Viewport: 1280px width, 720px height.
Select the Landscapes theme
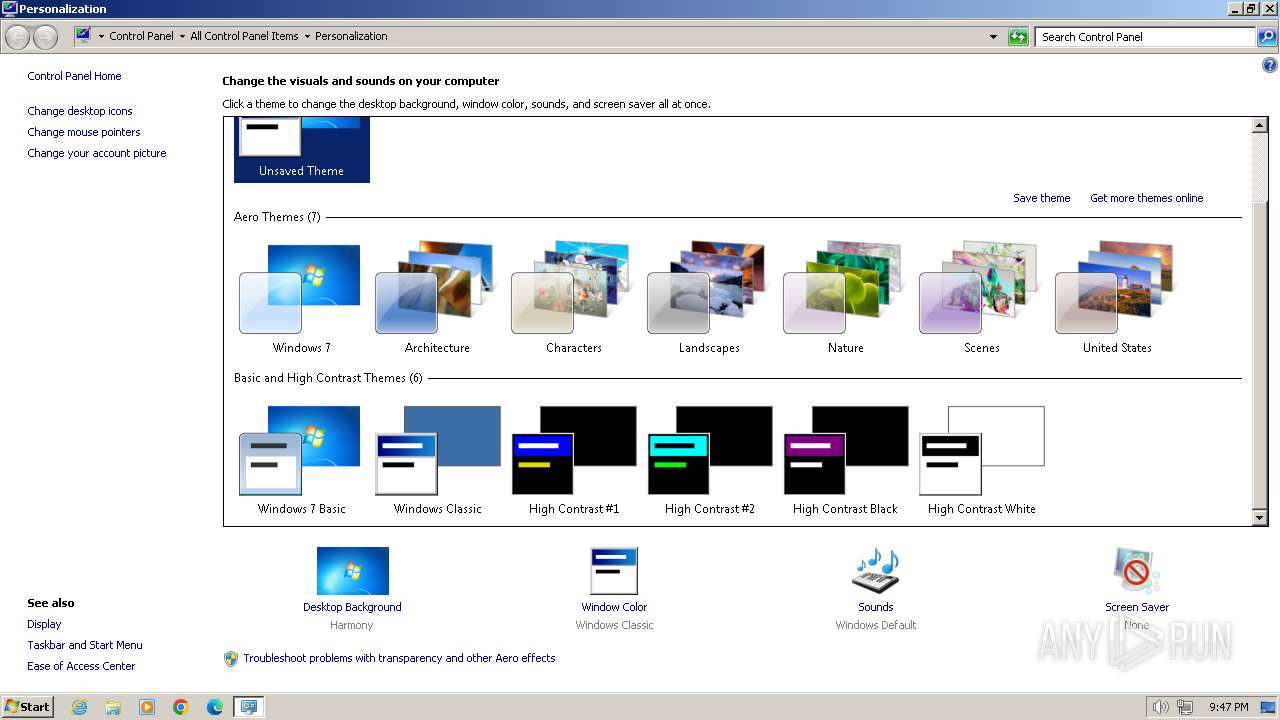pos(709,298)
